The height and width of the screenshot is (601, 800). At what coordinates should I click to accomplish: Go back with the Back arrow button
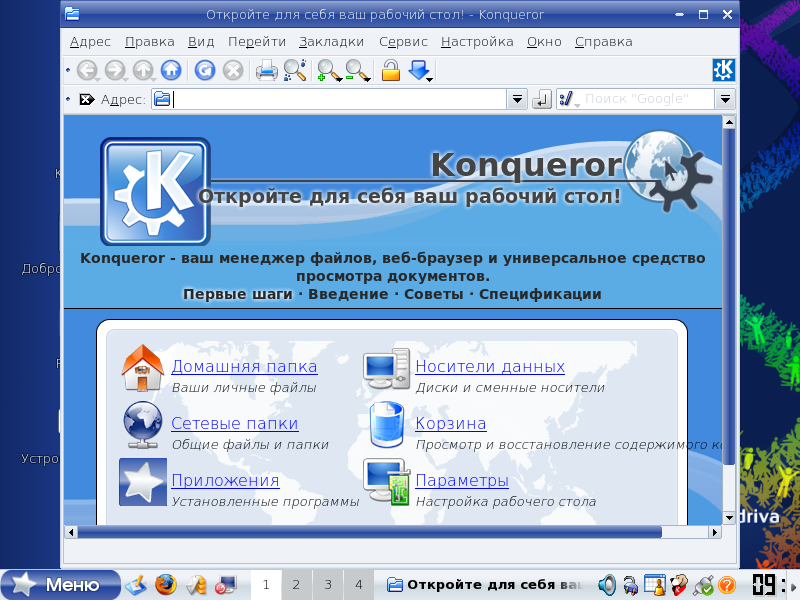(87, 70)
